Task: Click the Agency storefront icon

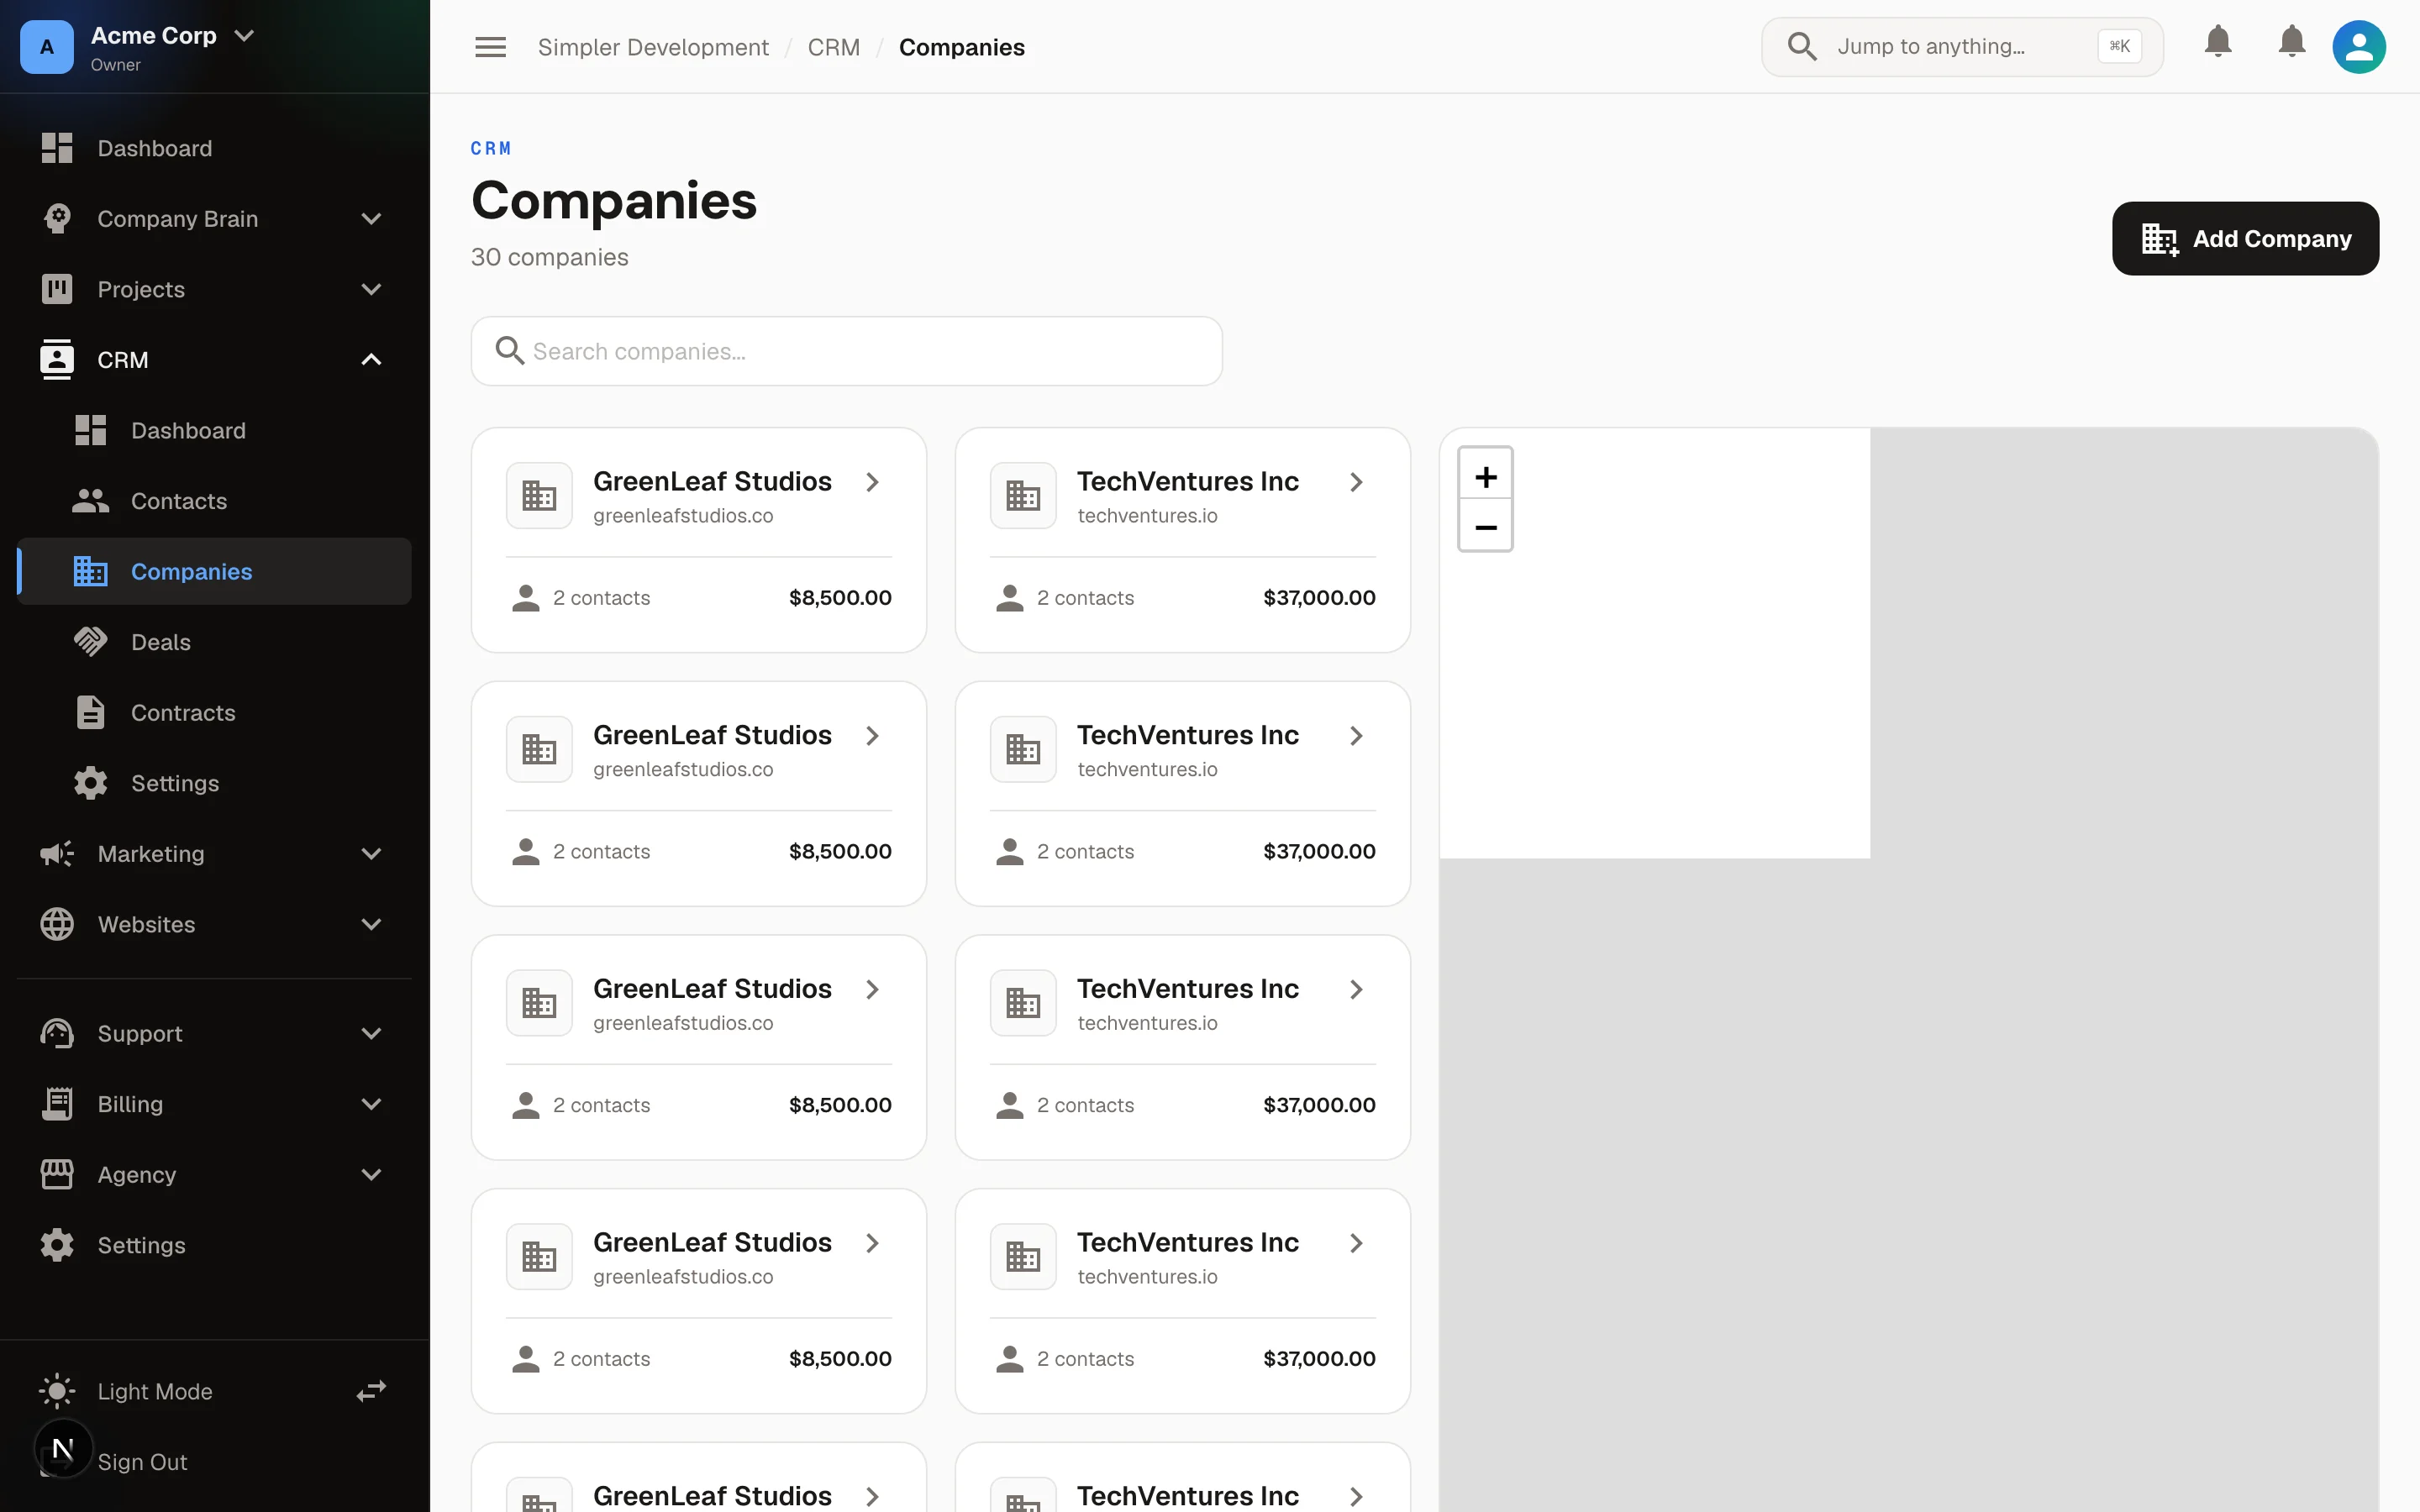Action: [x=57, y=1174]
